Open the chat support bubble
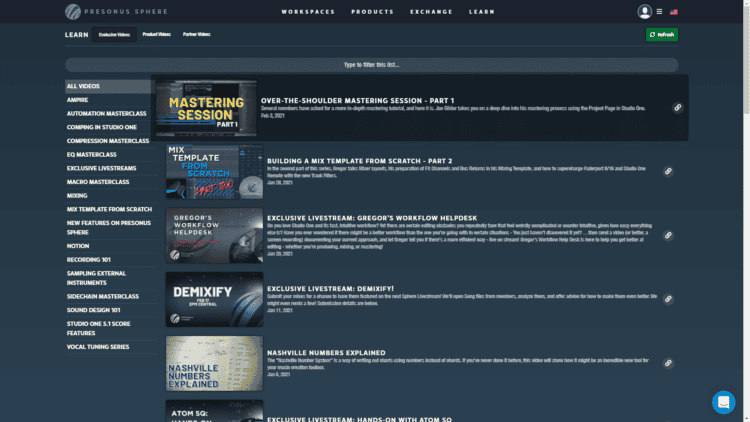Screen dimensions: 750x422 (723, 402)
